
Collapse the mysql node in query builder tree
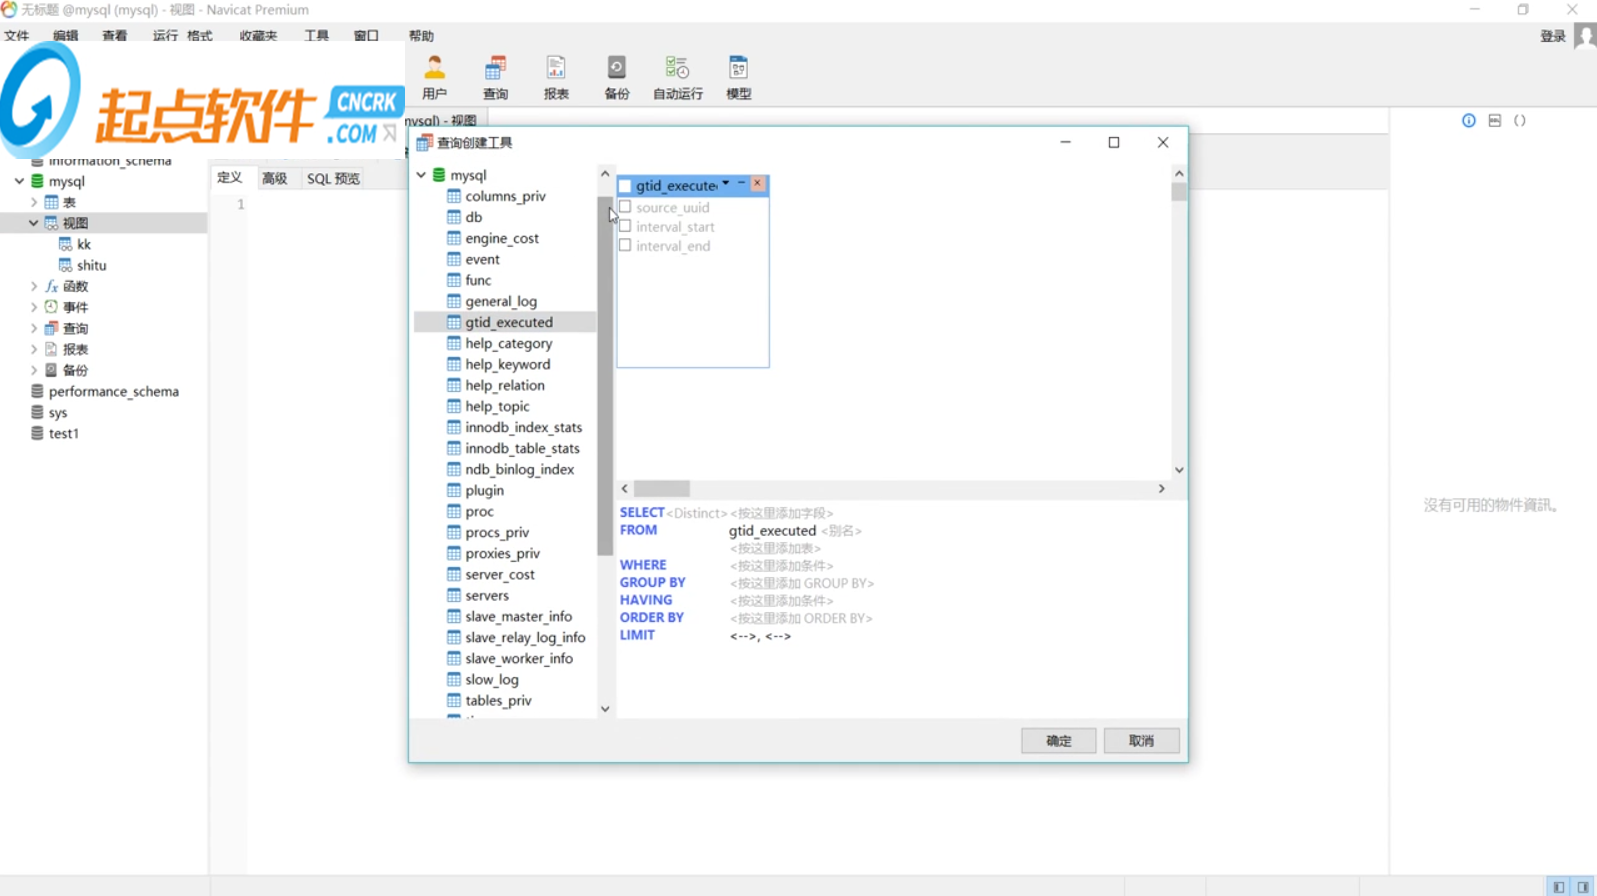[x=422, y=175]
